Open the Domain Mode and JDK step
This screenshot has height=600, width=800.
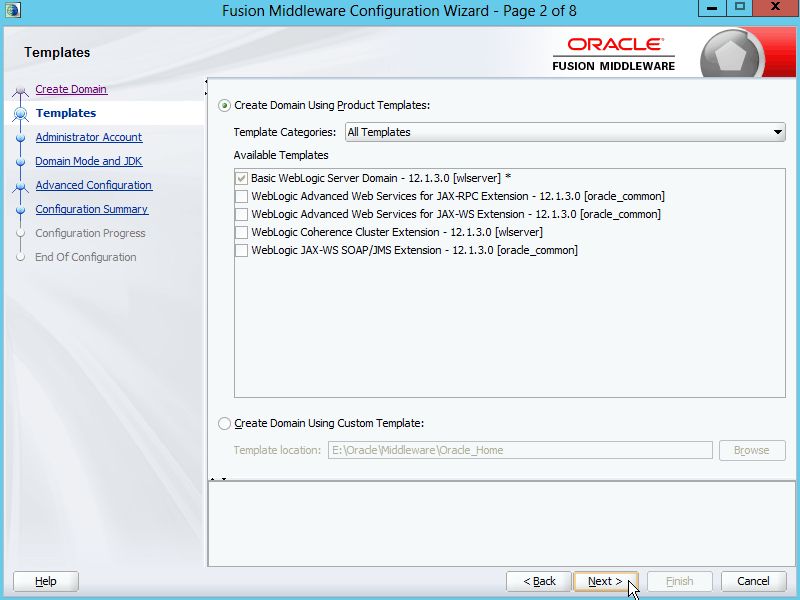coord(88,161)
